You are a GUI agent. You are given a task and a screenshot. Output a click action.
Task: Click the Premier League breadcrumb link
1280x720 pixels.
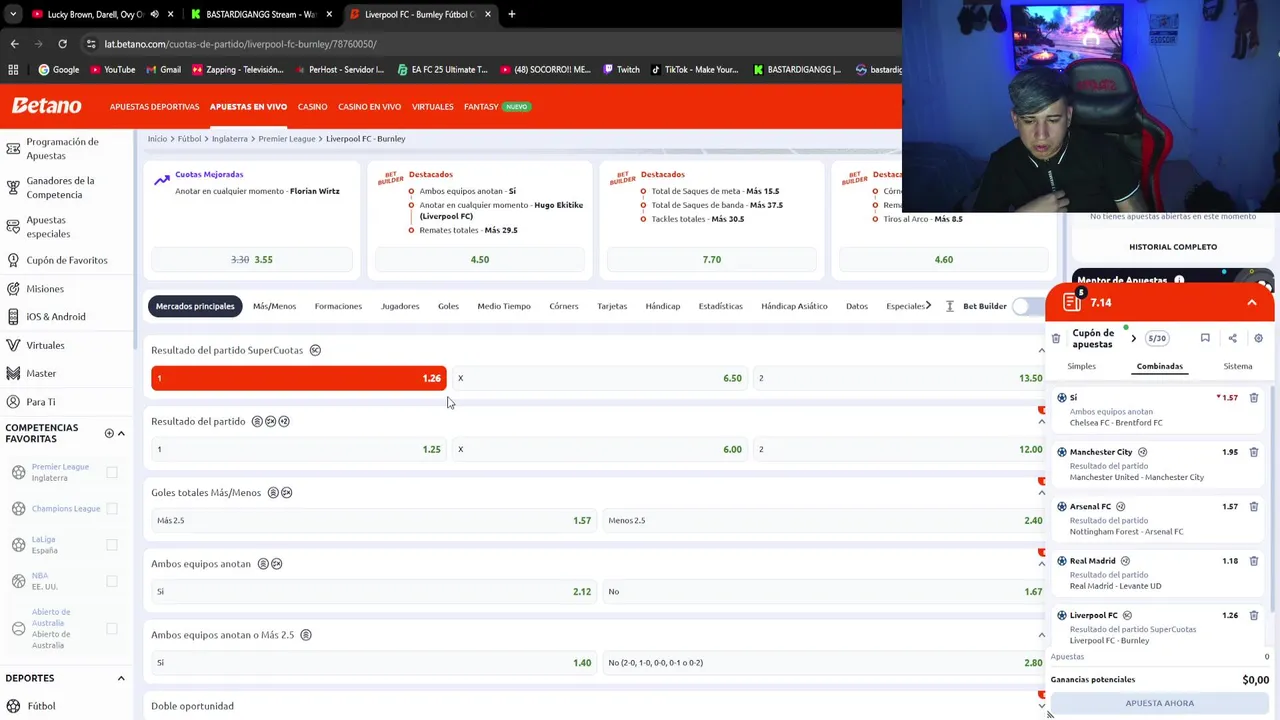pyautogui.click(x=287, y=139)
